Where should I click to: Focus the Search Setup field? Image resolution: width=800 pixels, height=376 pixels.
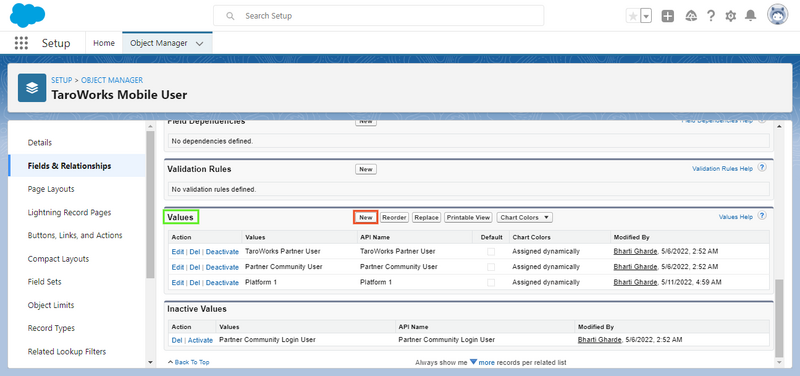tap(379, 16)
